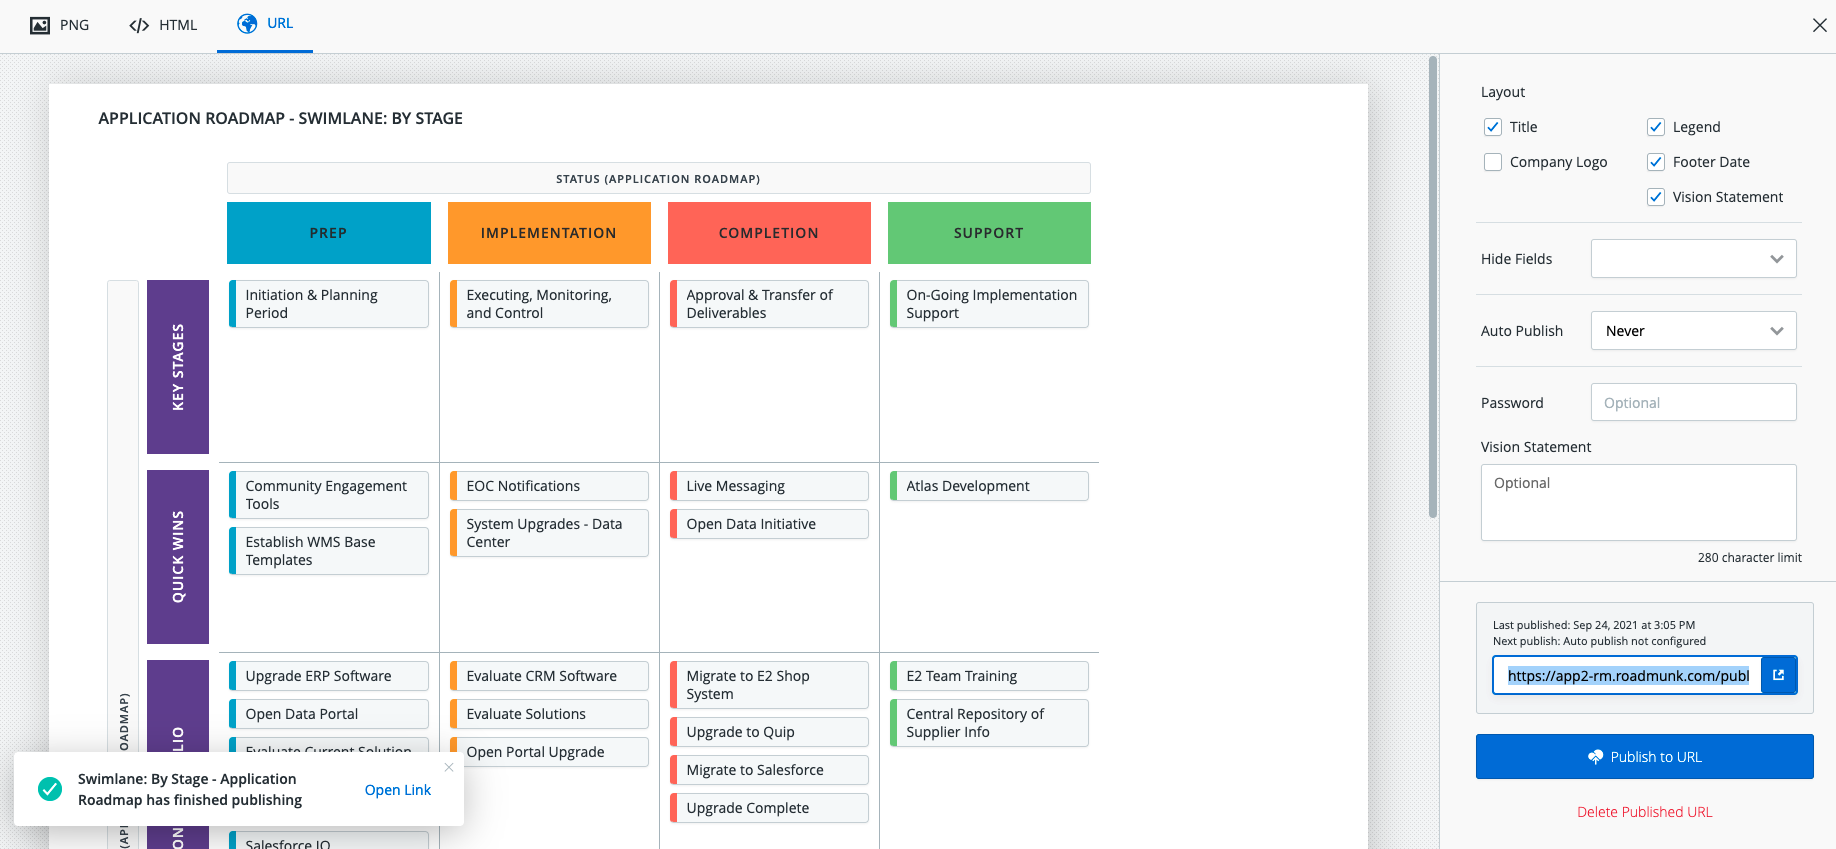Click the PREP column header

click(328, 233)
